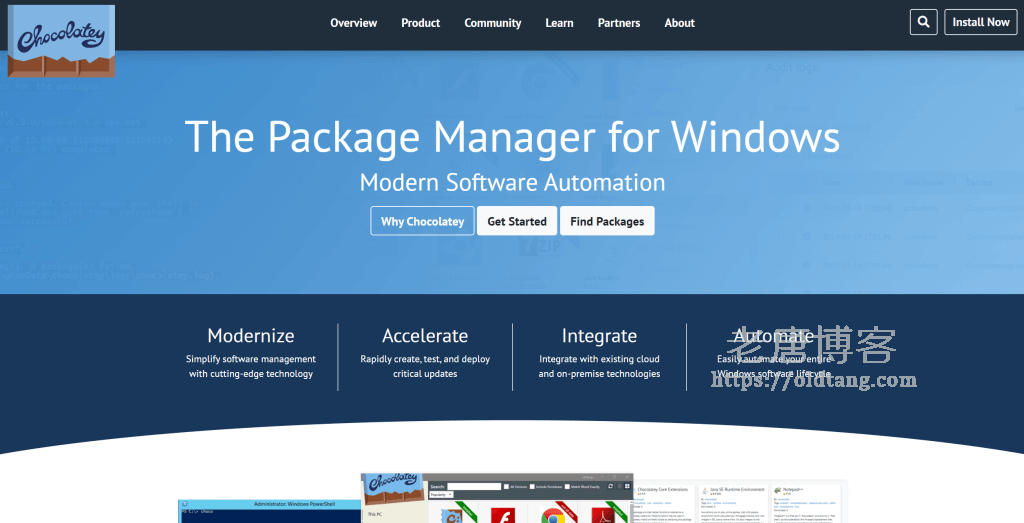This screenshot has height=523, width=1024.
Task: Open the Learn menu
Action: [x=560, y=23]
